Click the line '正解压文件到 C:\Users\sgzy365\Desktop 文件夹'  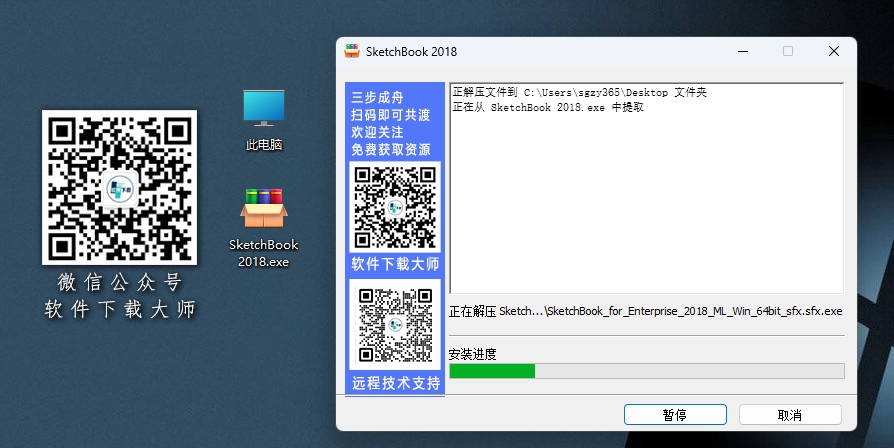pyautogui.click(x=580, y=92)
